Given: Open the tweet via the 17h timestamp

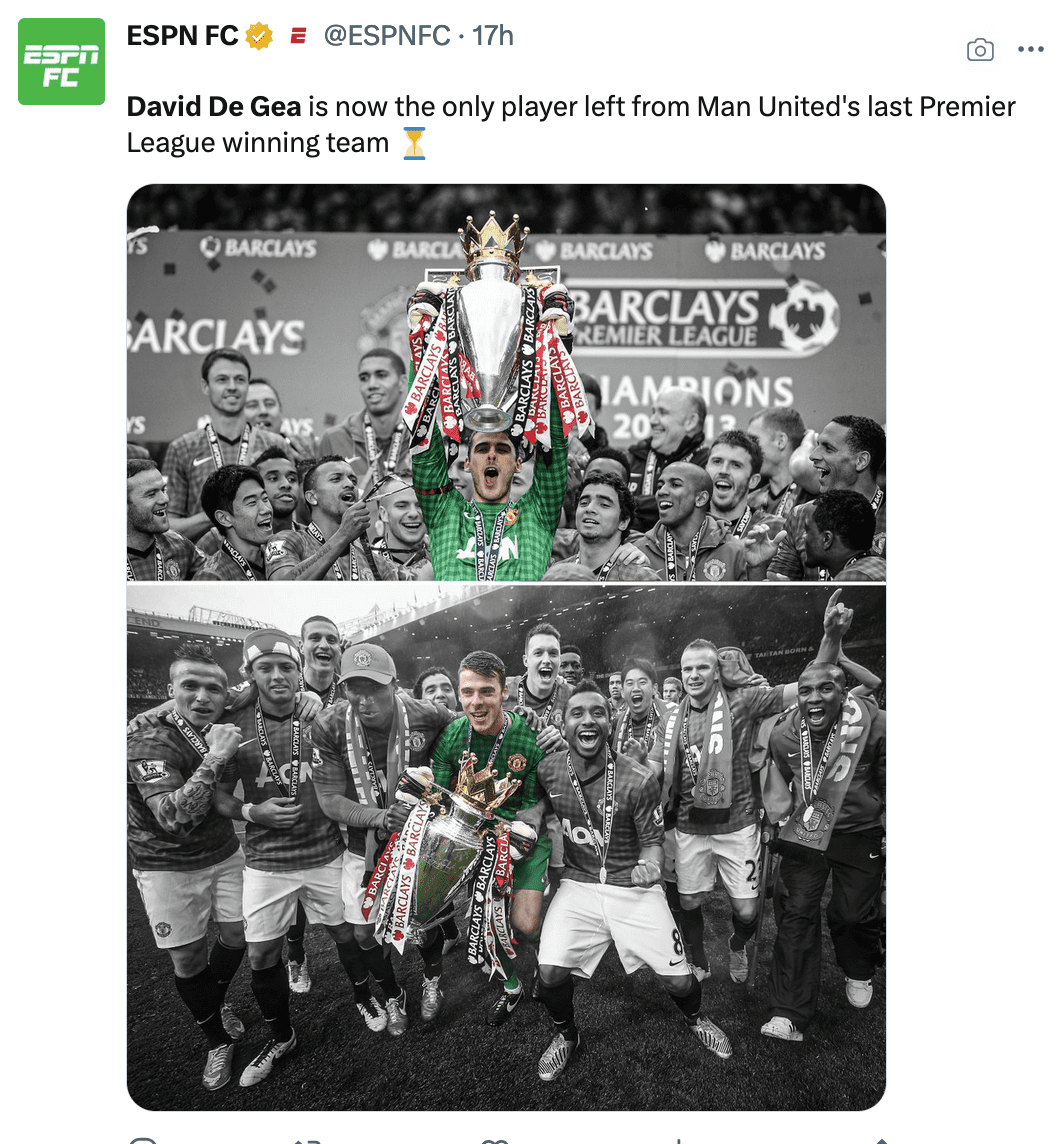Looking at the screenshot, I should [x=493, y=36].
